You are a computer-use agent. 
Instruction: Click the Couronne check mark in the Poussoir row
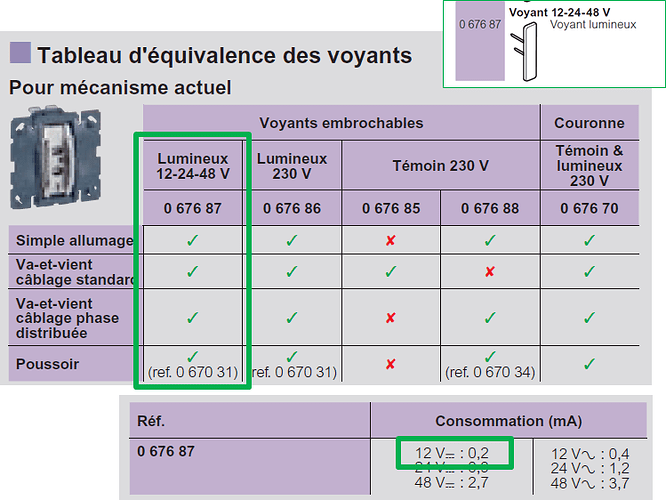(x=590, y=364)
